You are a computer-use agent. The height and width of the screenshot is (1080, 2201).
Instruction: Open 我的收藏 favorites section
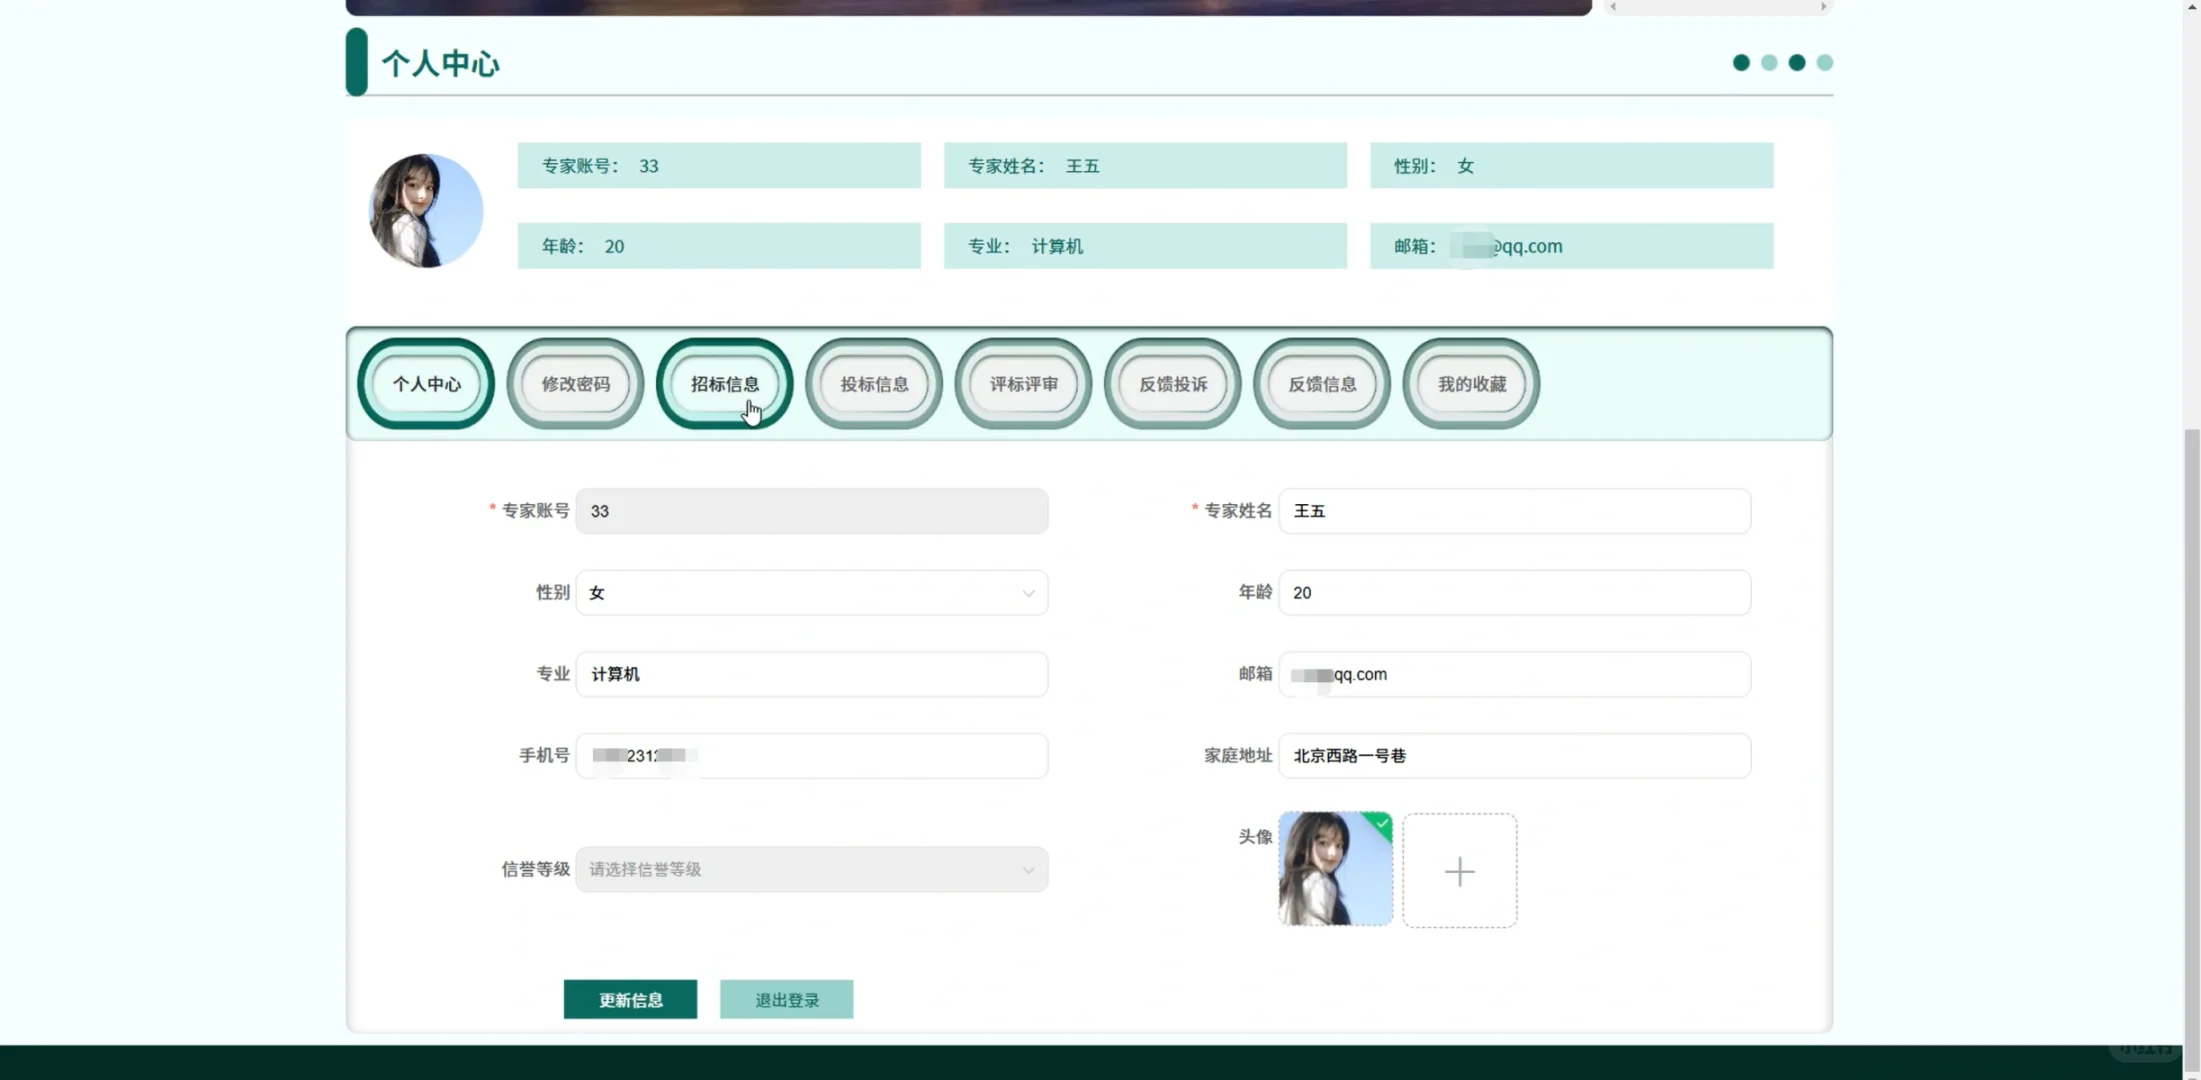click(1471, 383)
